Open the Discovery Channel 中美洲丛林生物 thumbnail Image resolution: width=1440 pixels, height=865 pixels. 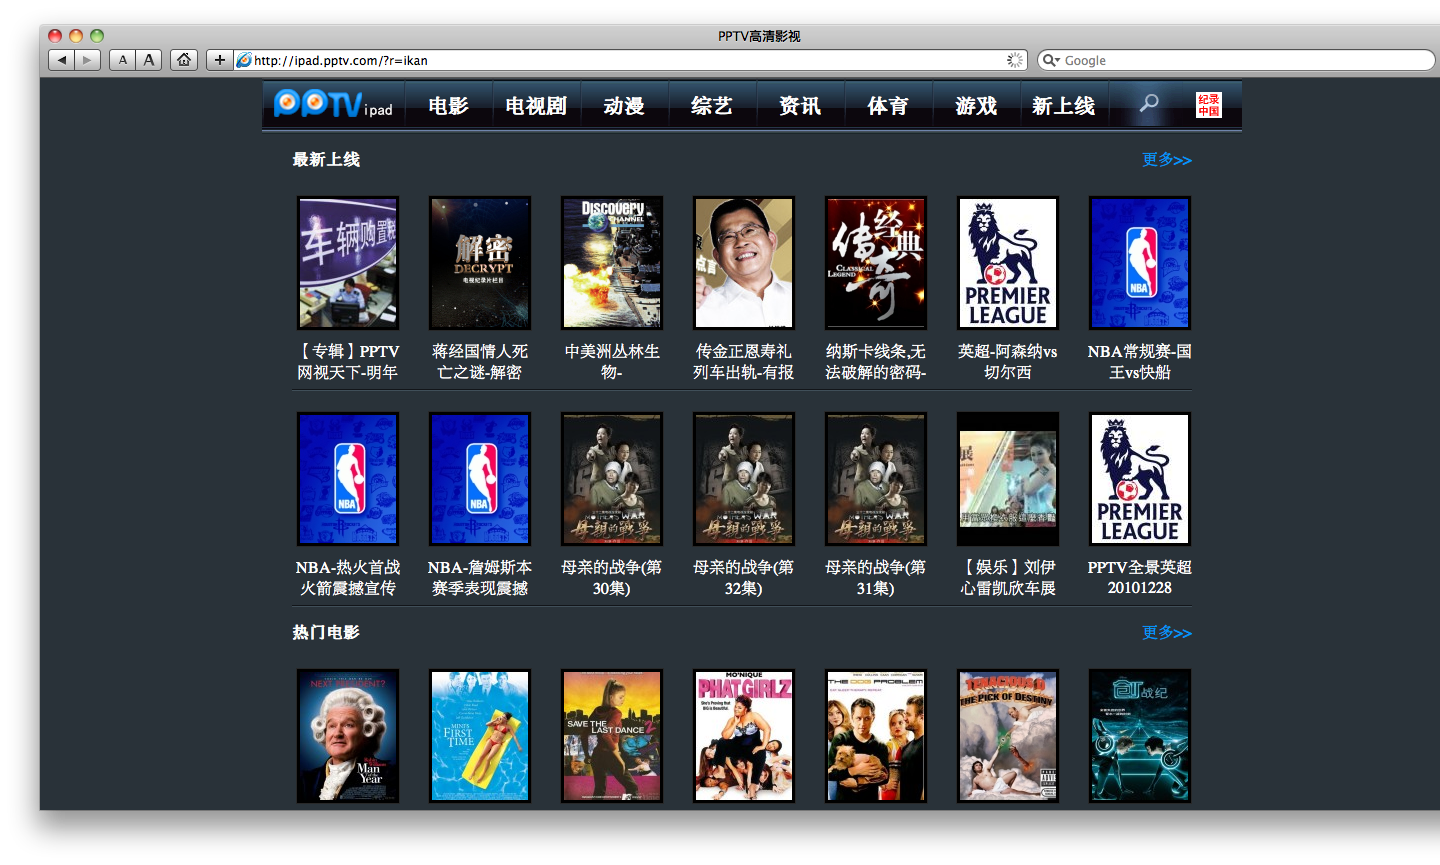(612, 263)
